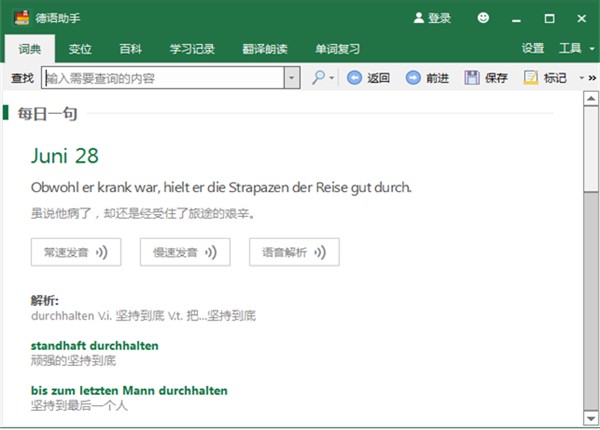Click the smiley face feedback icon
The height and width of the screenshot is (430, 600).
(x=484, y=18)
